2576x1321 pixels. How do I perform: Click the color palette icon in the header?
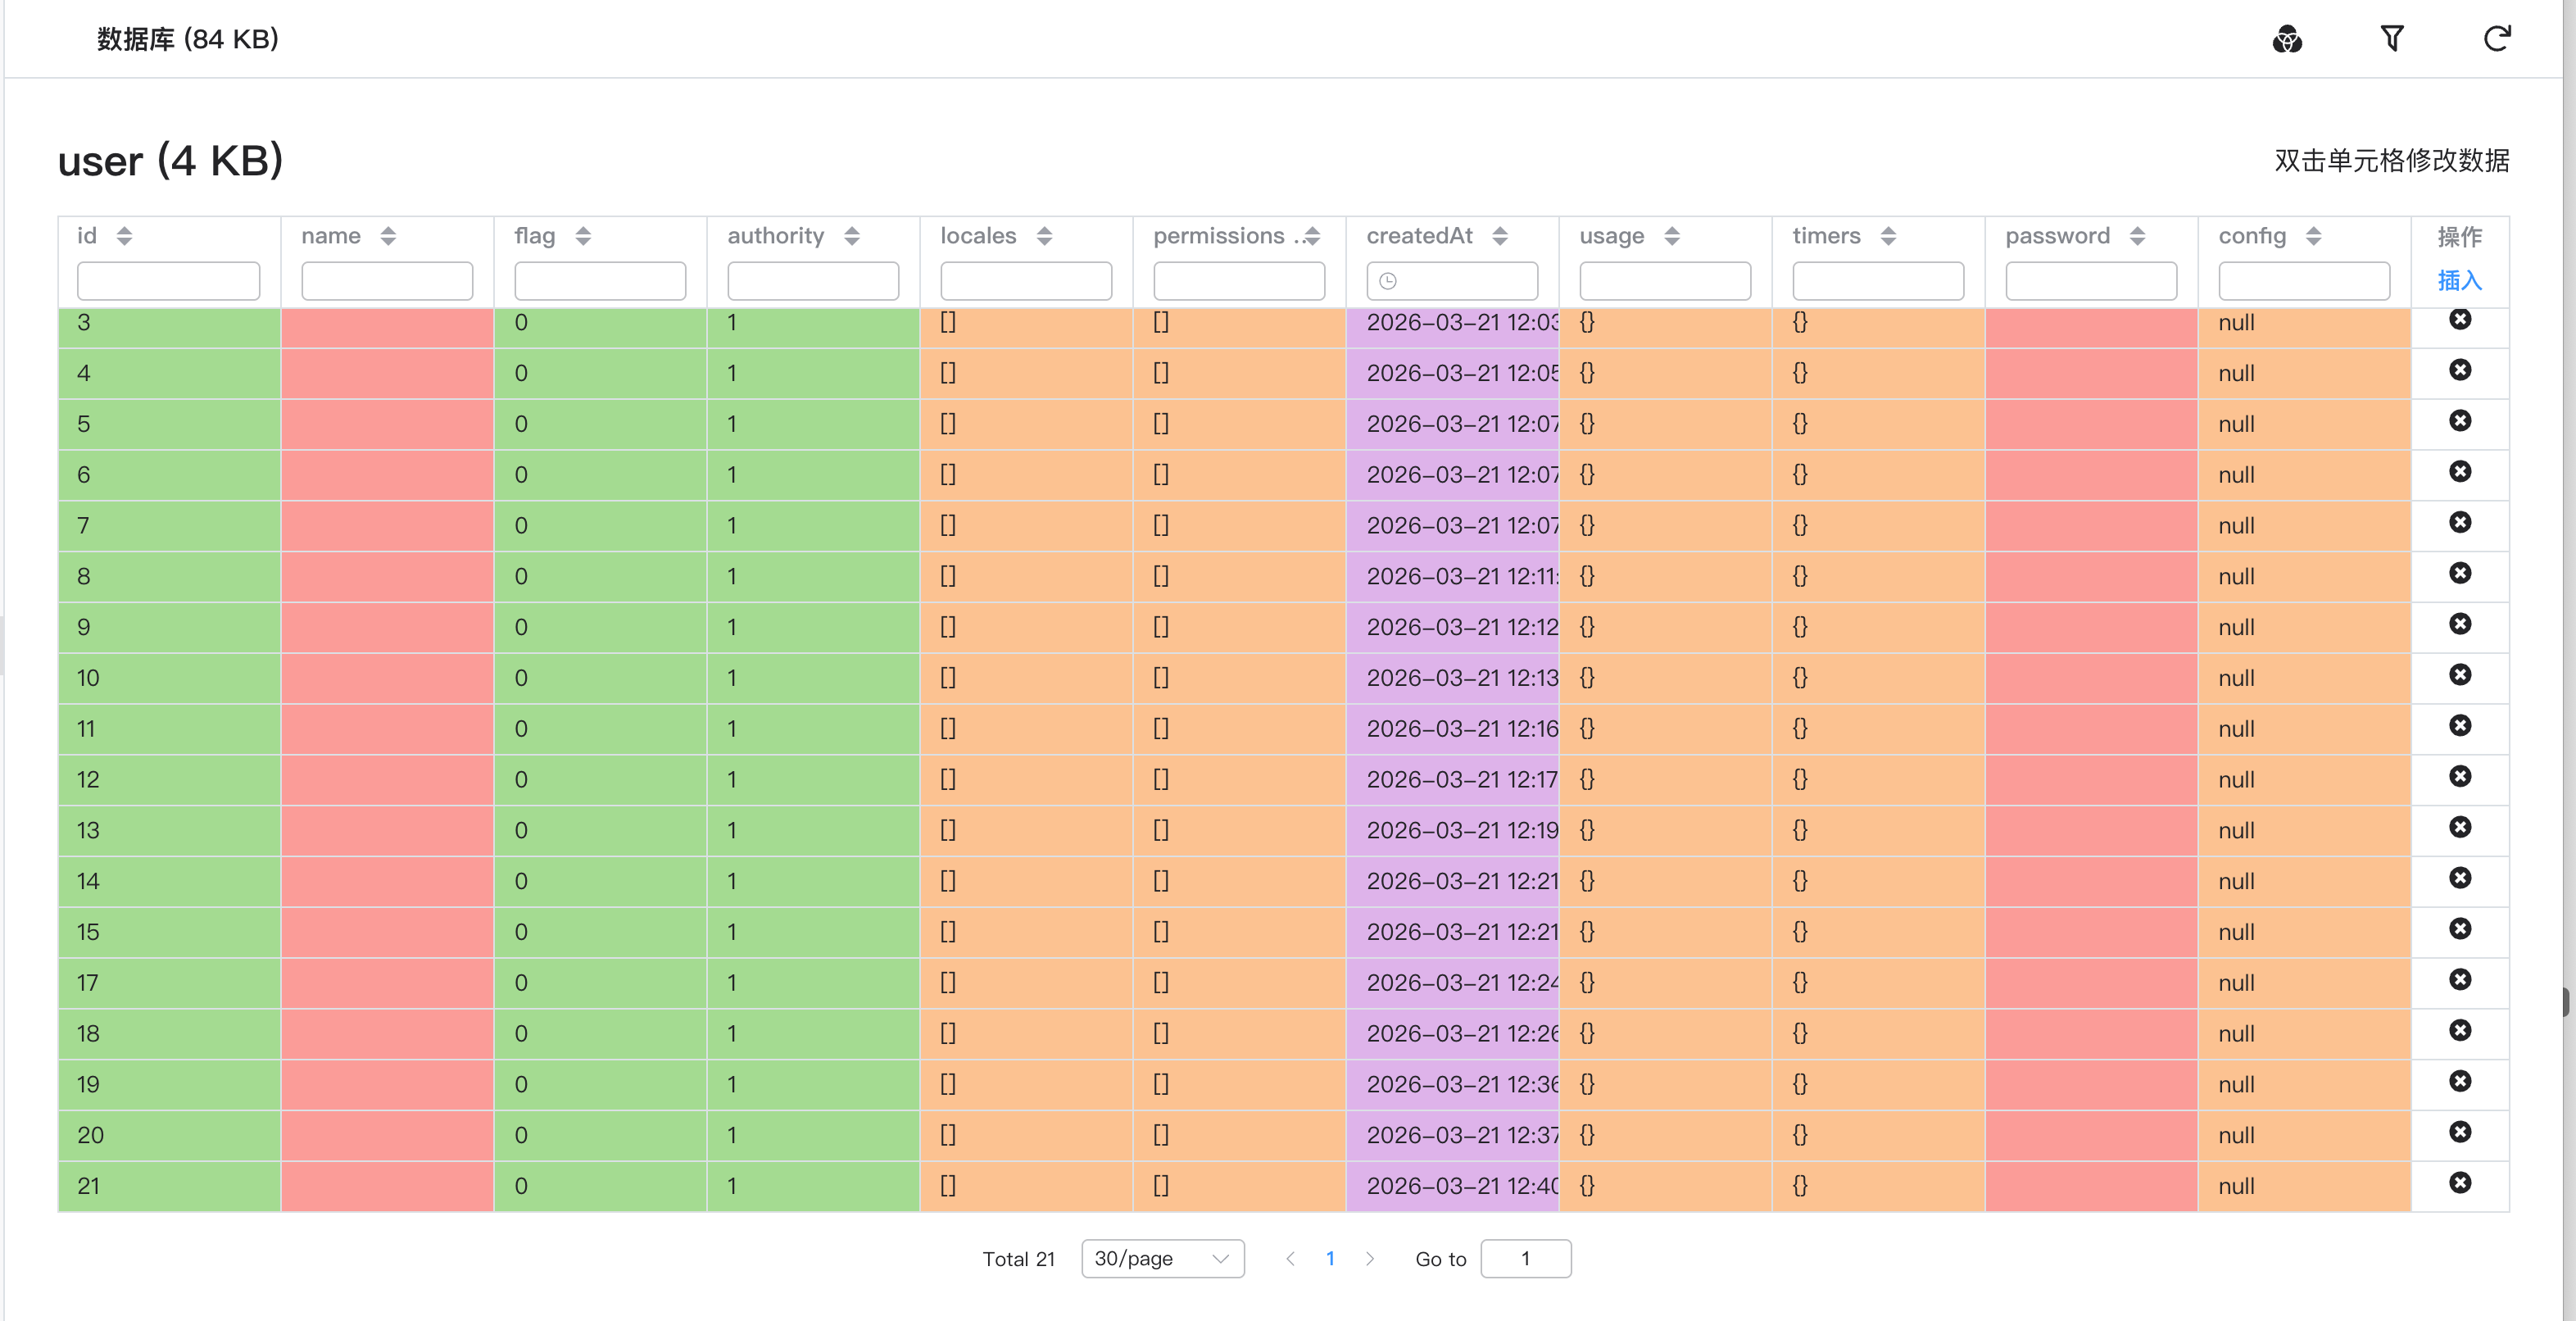2287,39
